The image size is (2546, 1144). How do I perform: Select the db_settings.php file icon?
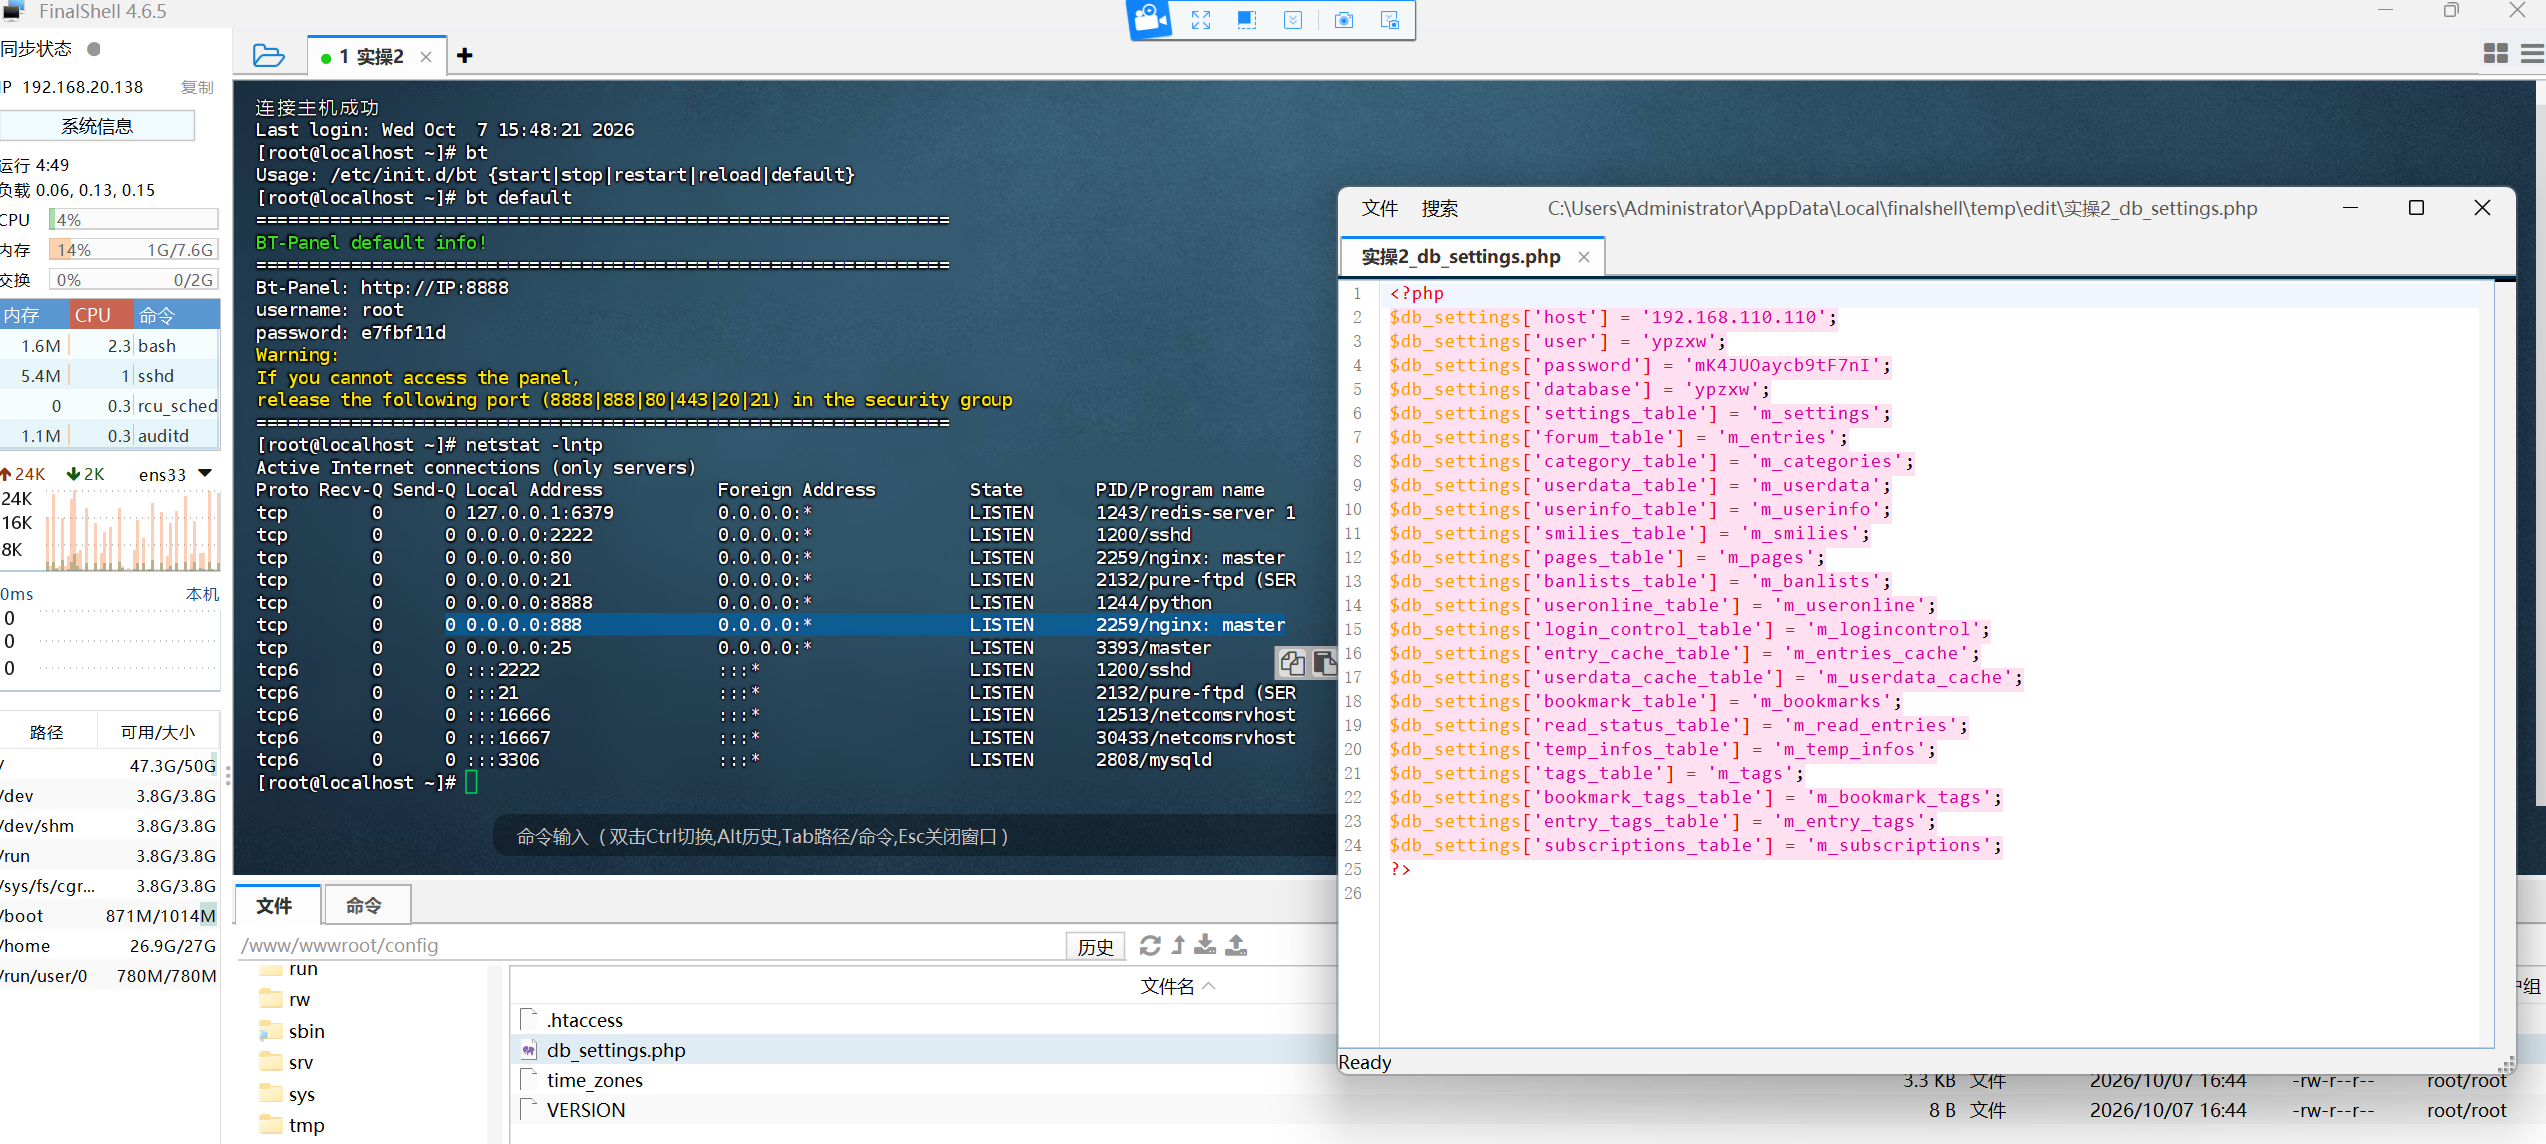coord(529,1050)
